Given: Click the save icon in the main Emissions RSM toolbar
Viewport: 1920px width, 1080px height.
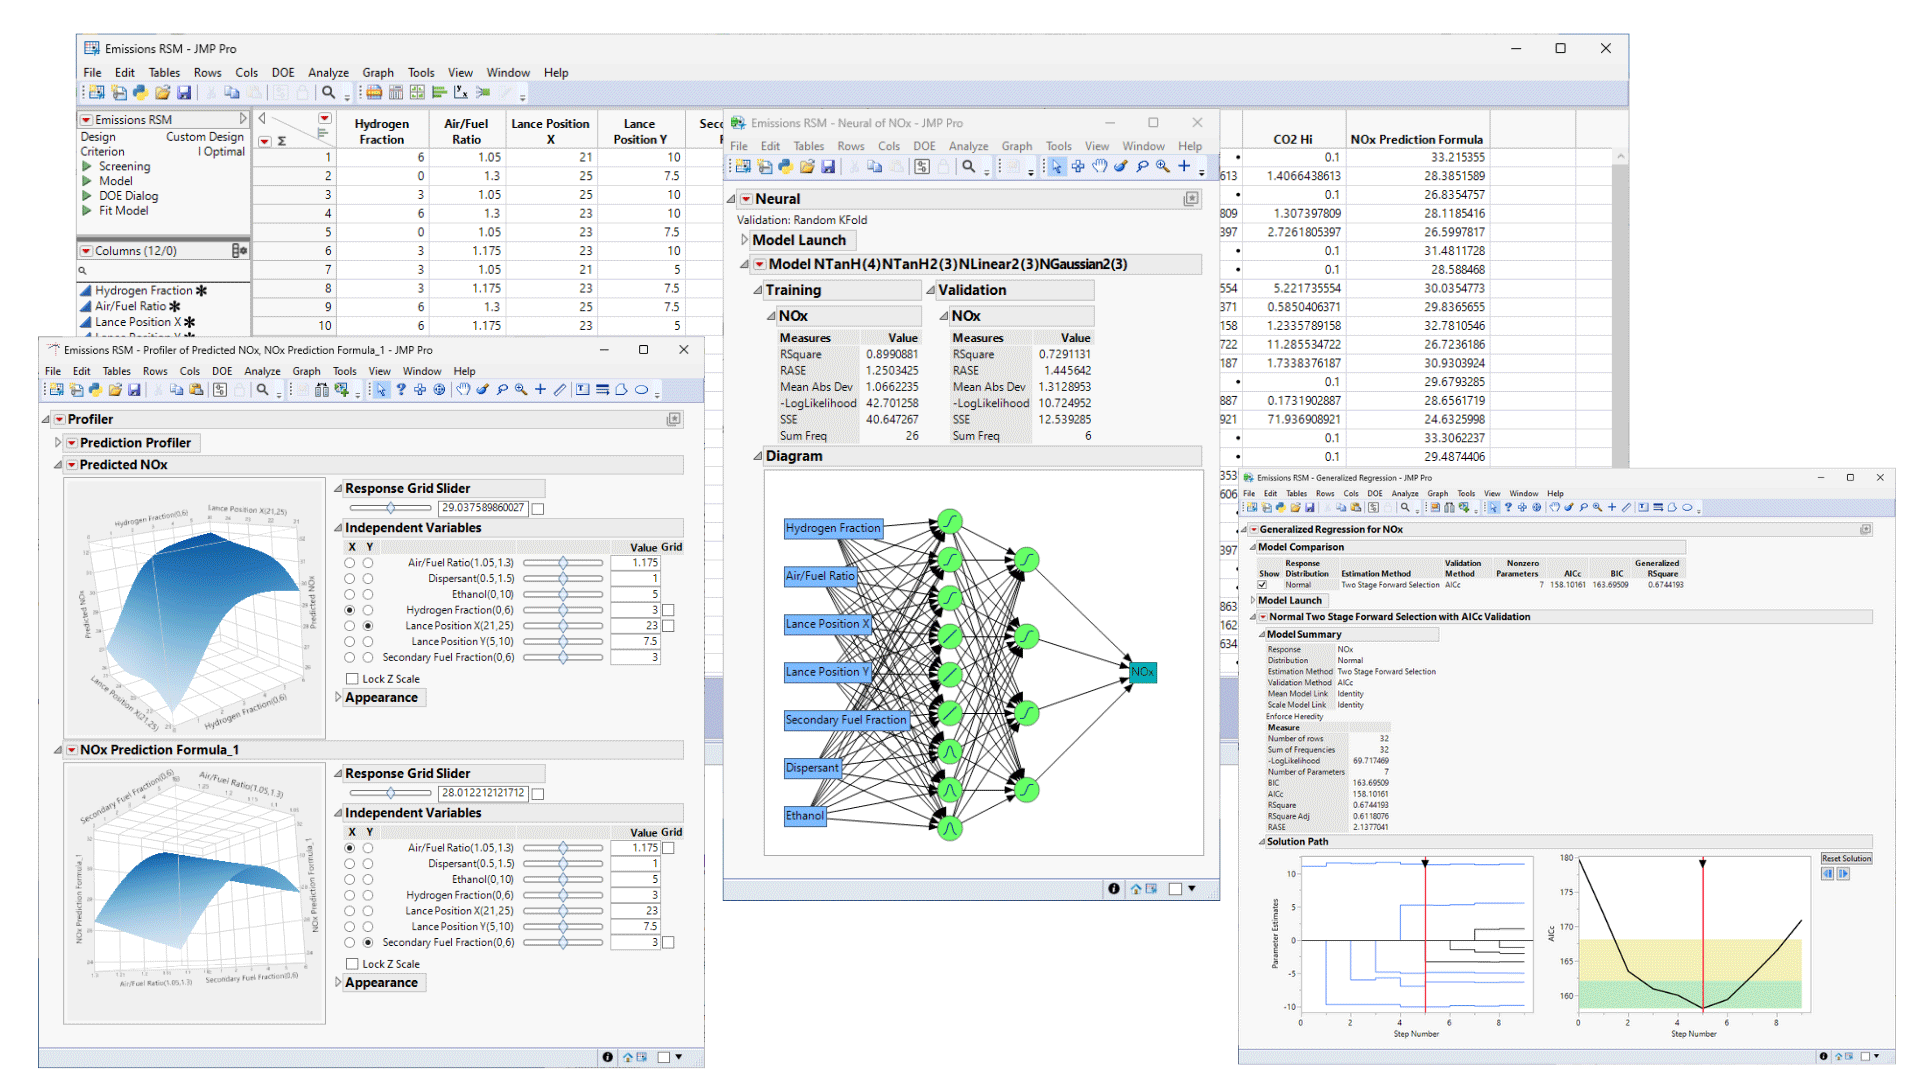Looking at the screenshot, I should pos(184,93).
